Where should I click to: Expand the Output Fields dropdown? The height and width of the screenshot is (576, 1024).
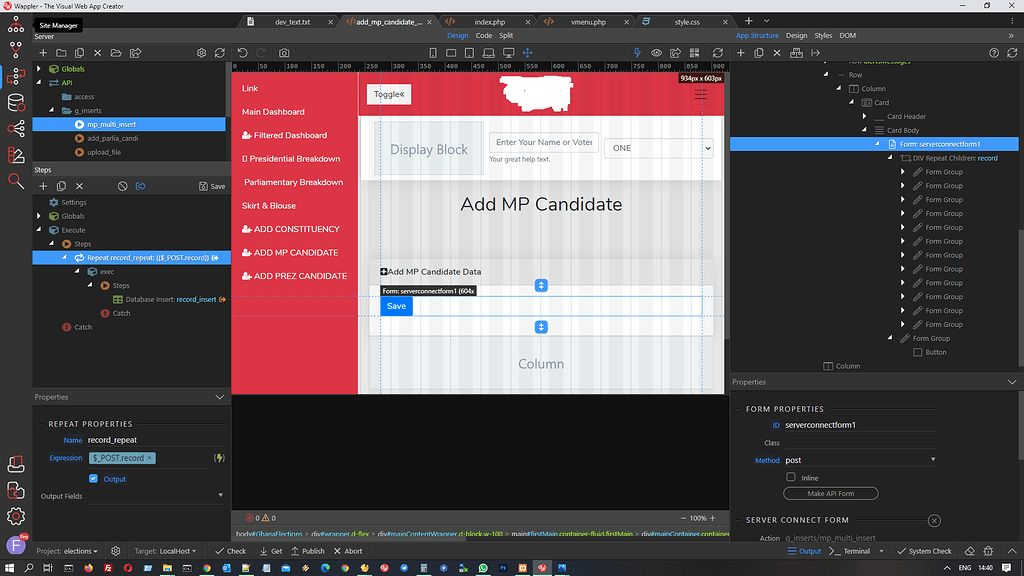pyautogui.click(x=220, y=496)
